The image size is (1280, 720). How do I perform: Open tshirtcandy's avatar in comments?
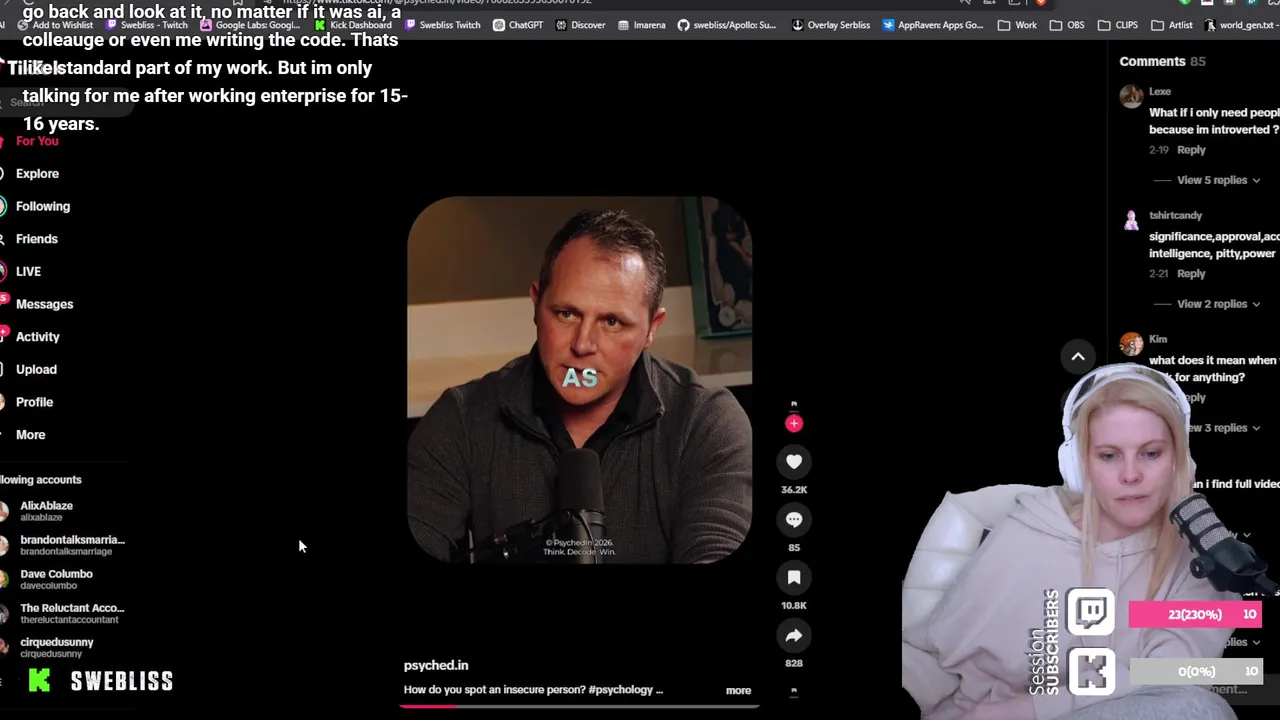(x=1131, y=220)
